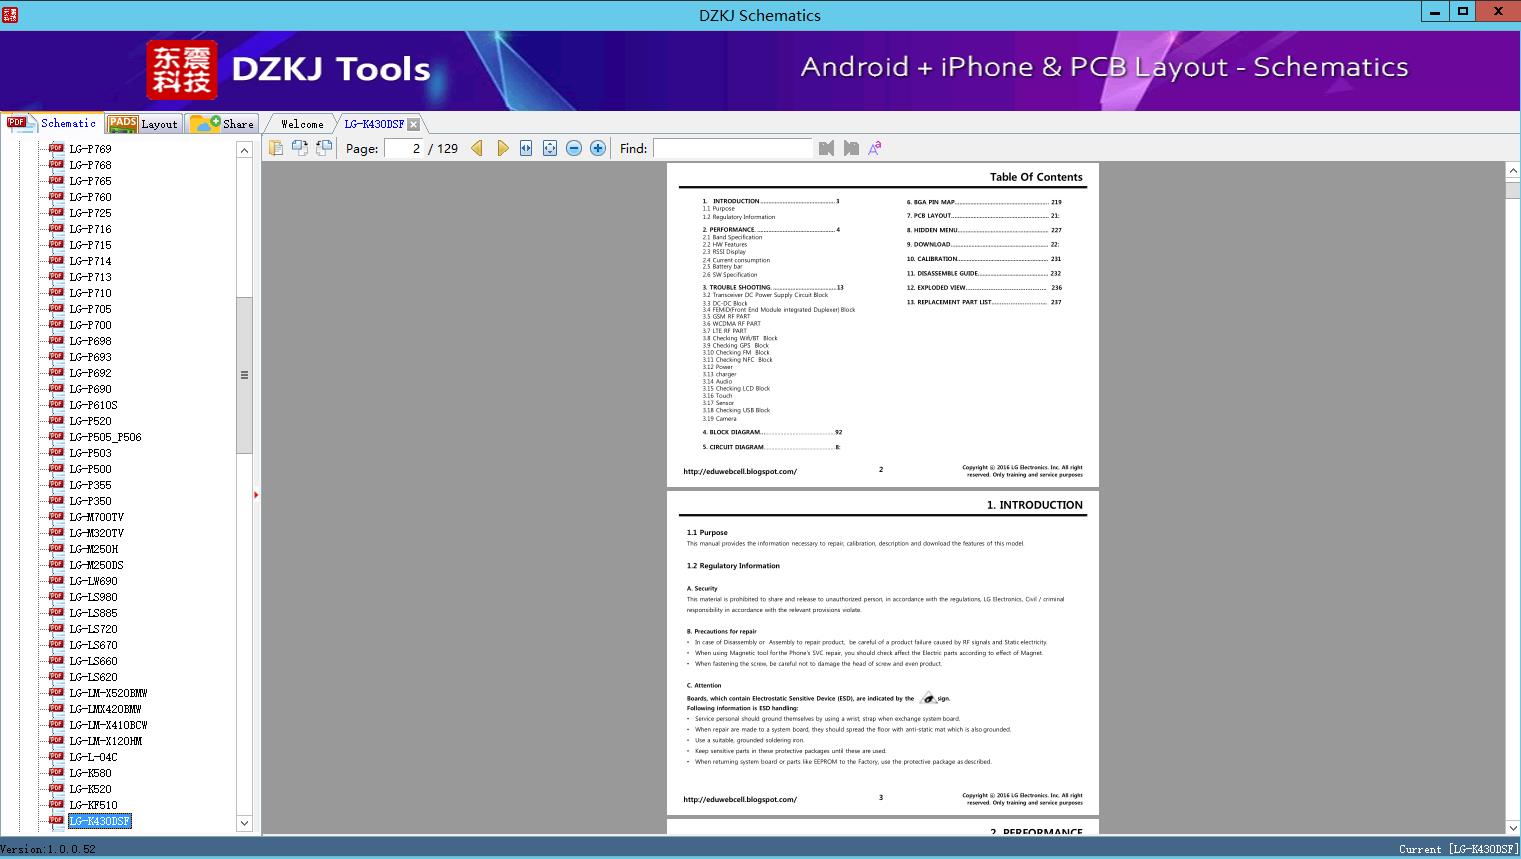Choose LG-P714 from model list

pos(90,261)
